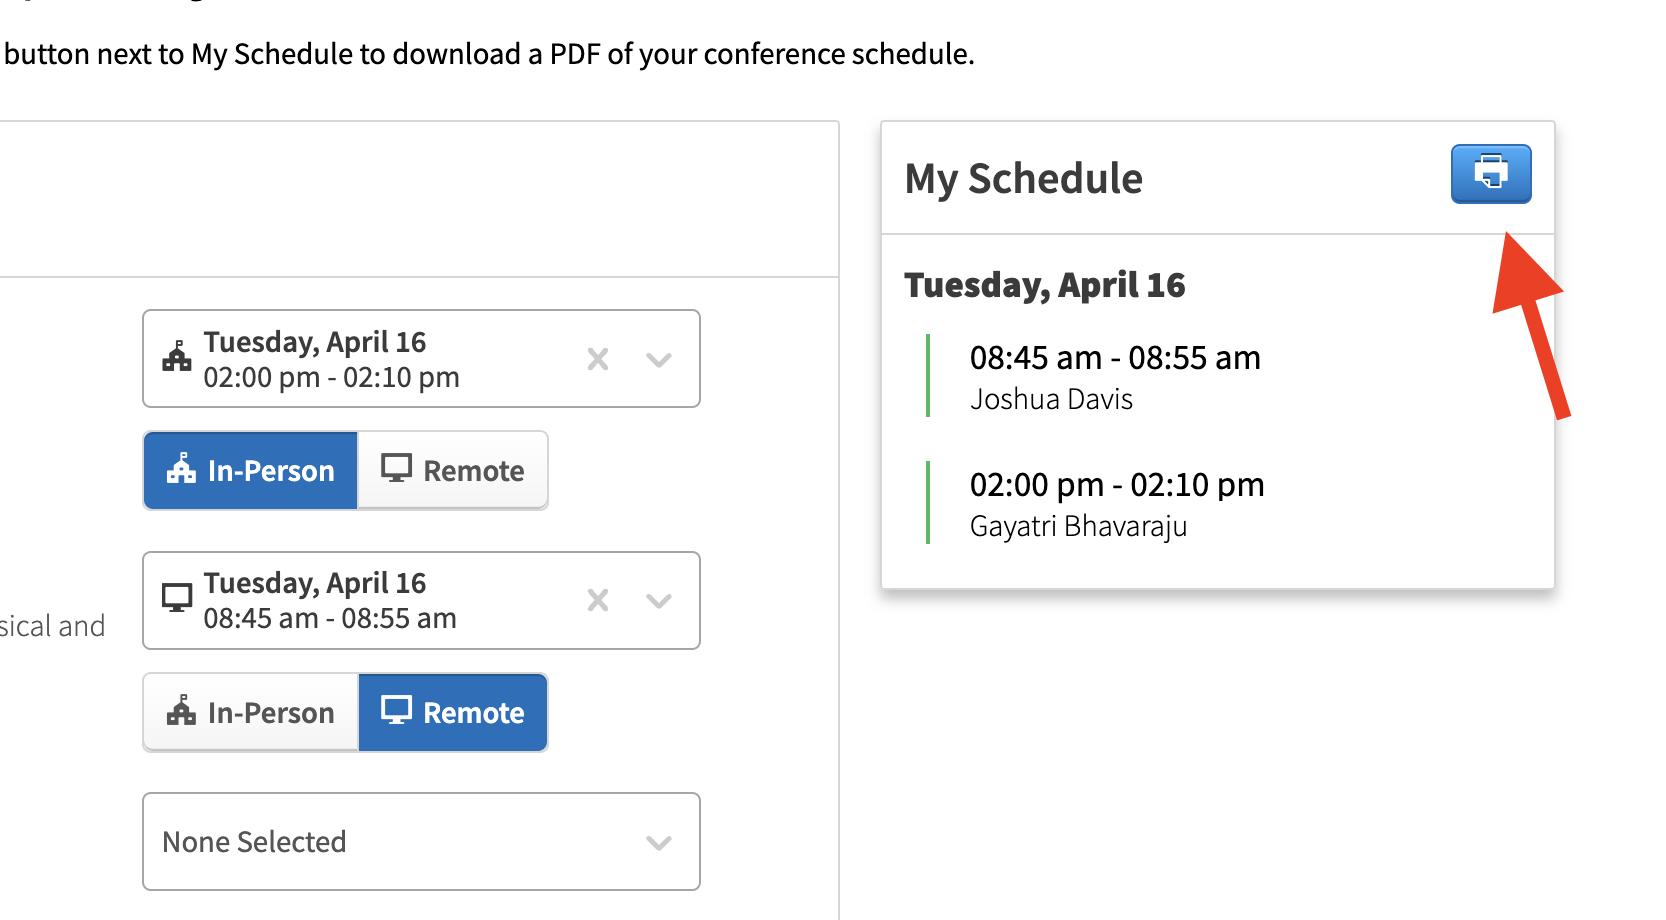Click the Tuesday, April 16 08:45 am selection text
This screenshot has height=920, width=1666.
click(330, 600)
